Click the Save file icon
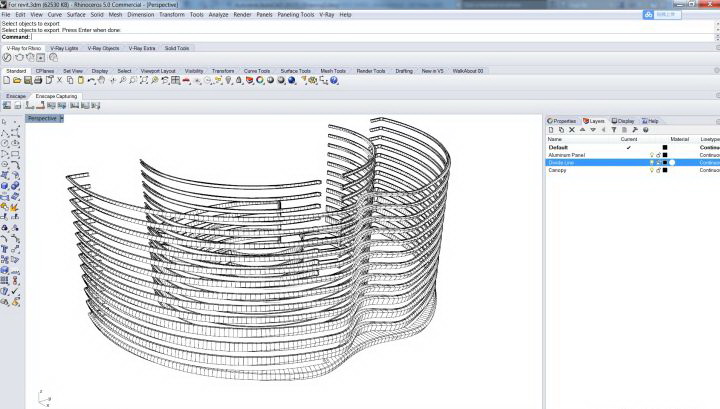Screen dimensions: 720x409 [27, 80]
